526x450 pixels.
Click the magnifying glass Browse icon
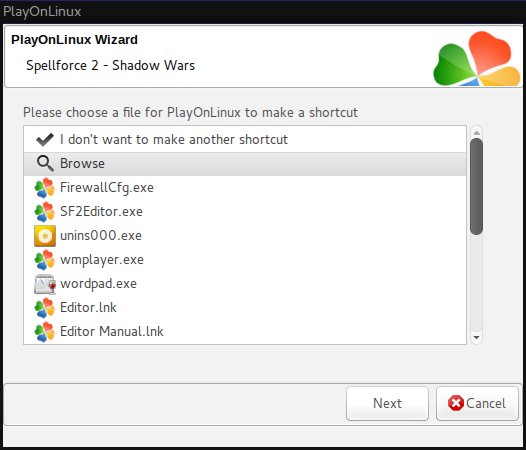(45, 164)
